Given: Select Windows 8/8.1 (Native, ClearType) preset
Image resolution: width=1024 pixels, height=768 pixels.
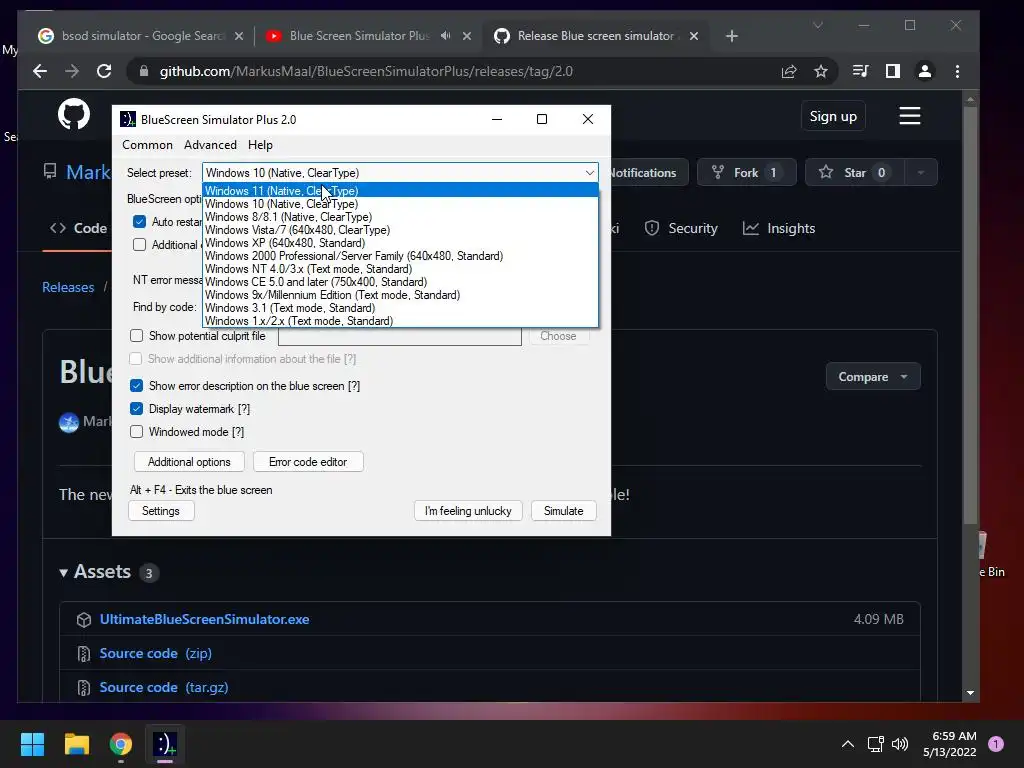Looking at the screenshot, I should [400, 217].
